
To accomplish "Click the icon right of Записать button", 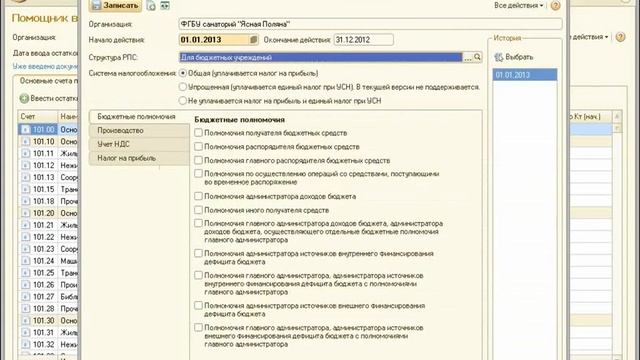I will (x=151, y=6).
